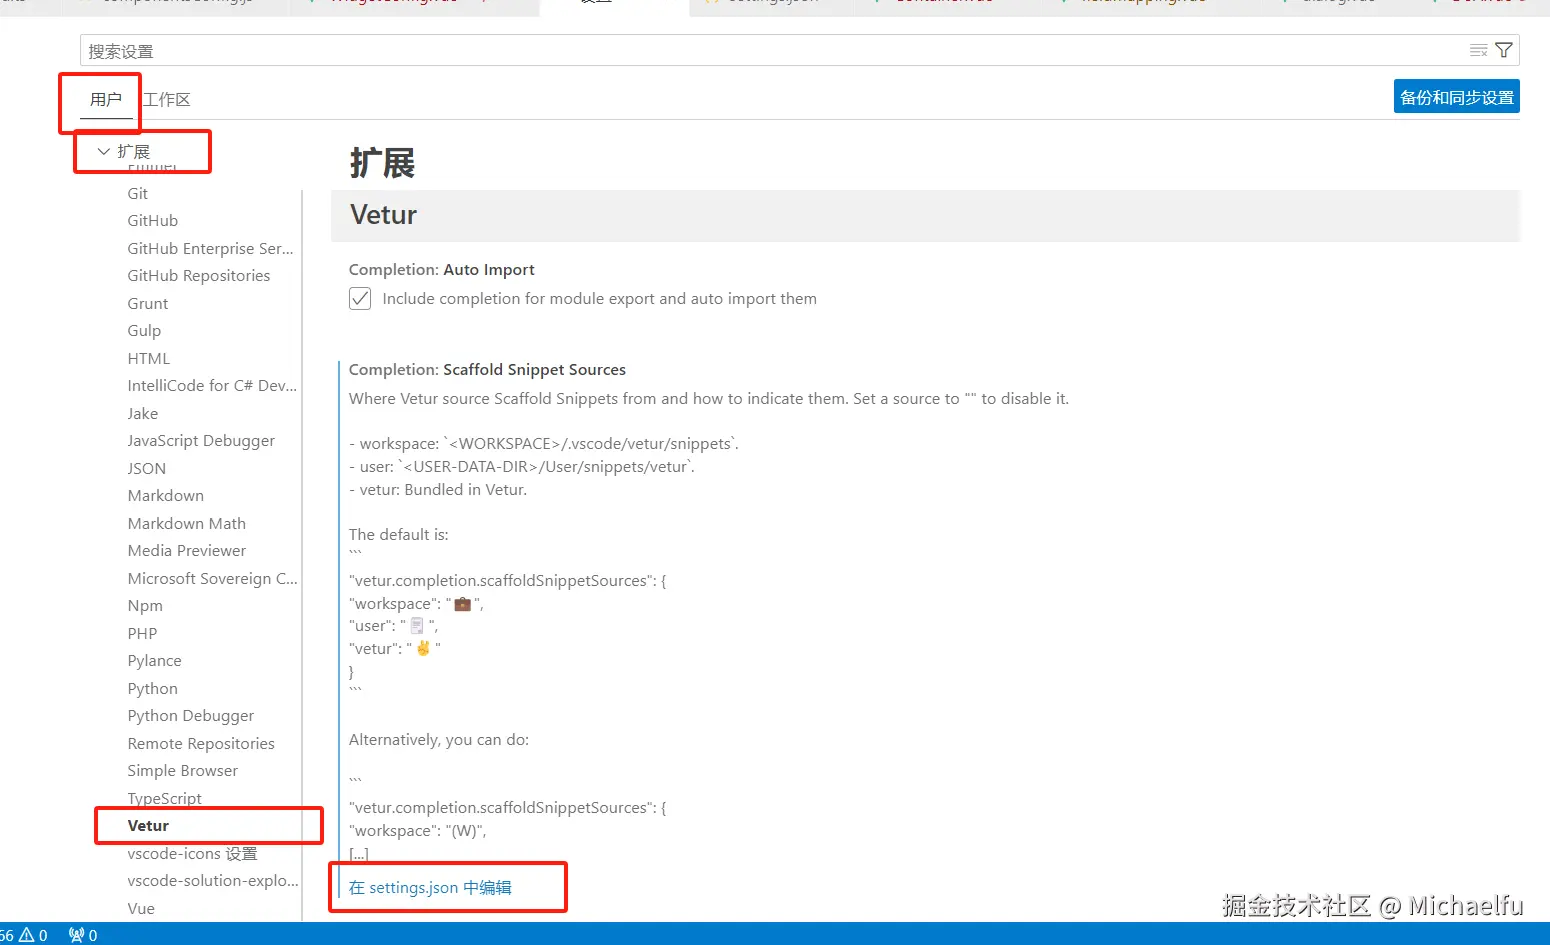Select Vue in the settings tree
Screen dimensions: 1550x945
click(141, 909)
